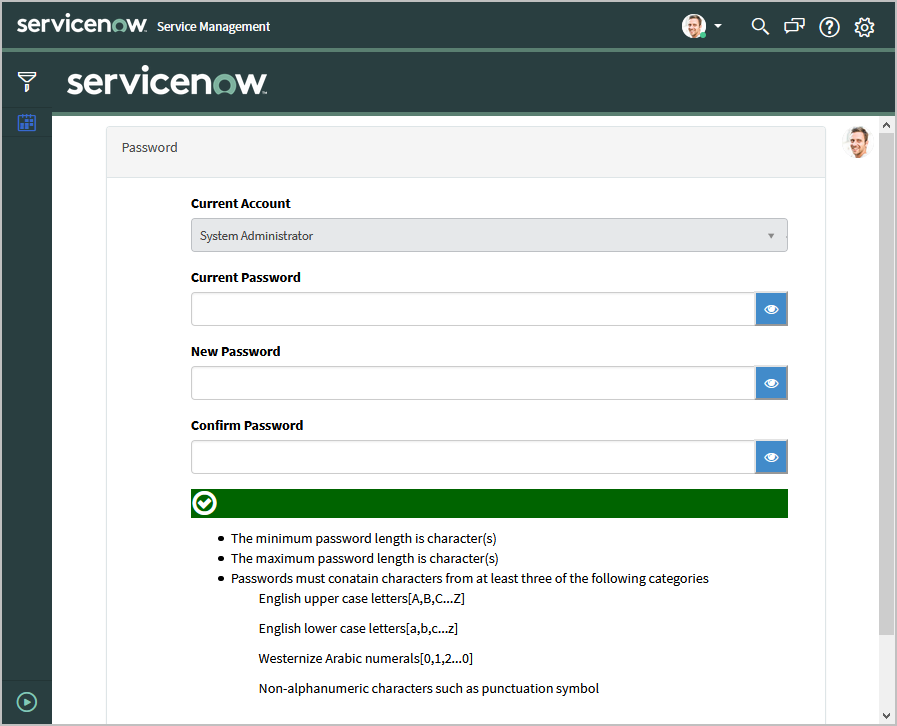Open the system settings gear icon
Viewport: 897px width, 726px height.
pyautogui.click(x=864, y=27)
